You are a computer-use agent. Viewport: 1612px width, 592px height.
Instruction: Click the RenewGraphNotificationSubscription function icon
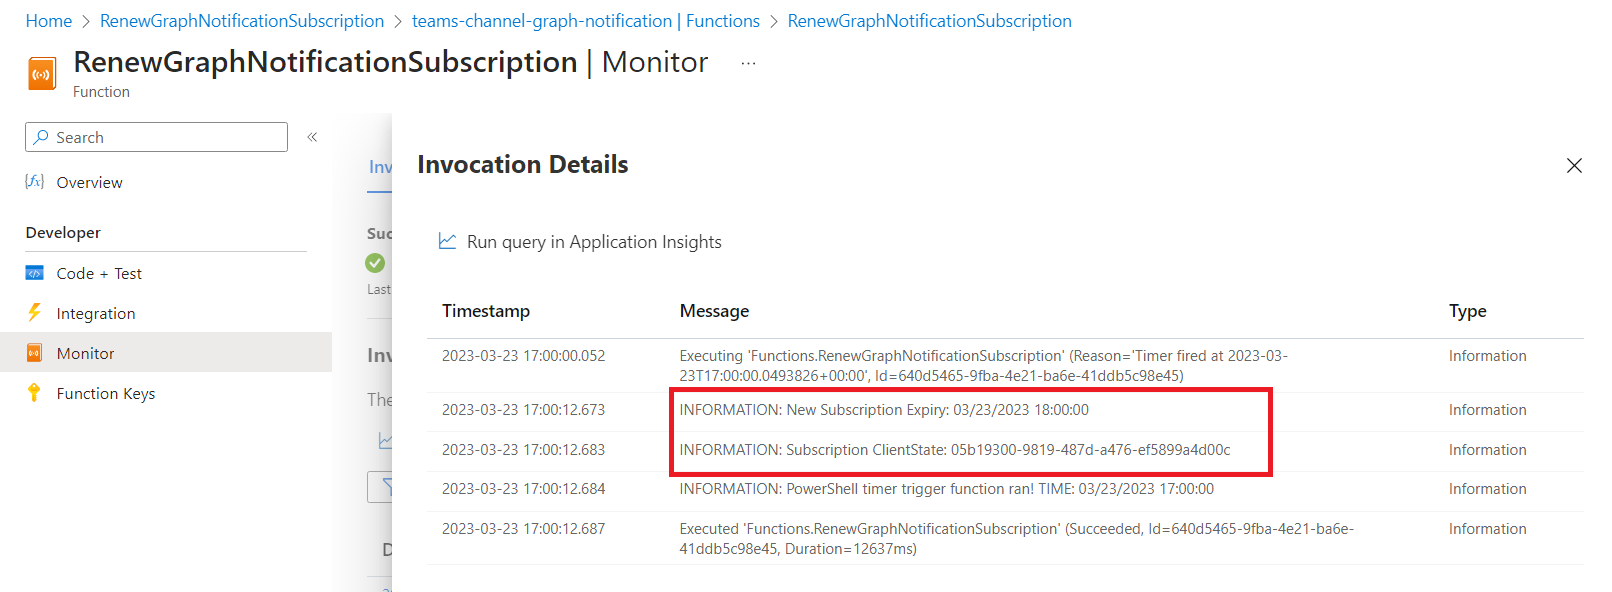point(42,75)
